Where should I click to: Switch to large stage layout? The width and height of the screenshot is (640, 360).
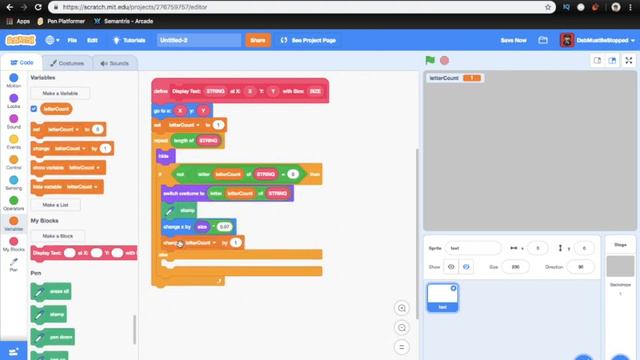(612, 60)
